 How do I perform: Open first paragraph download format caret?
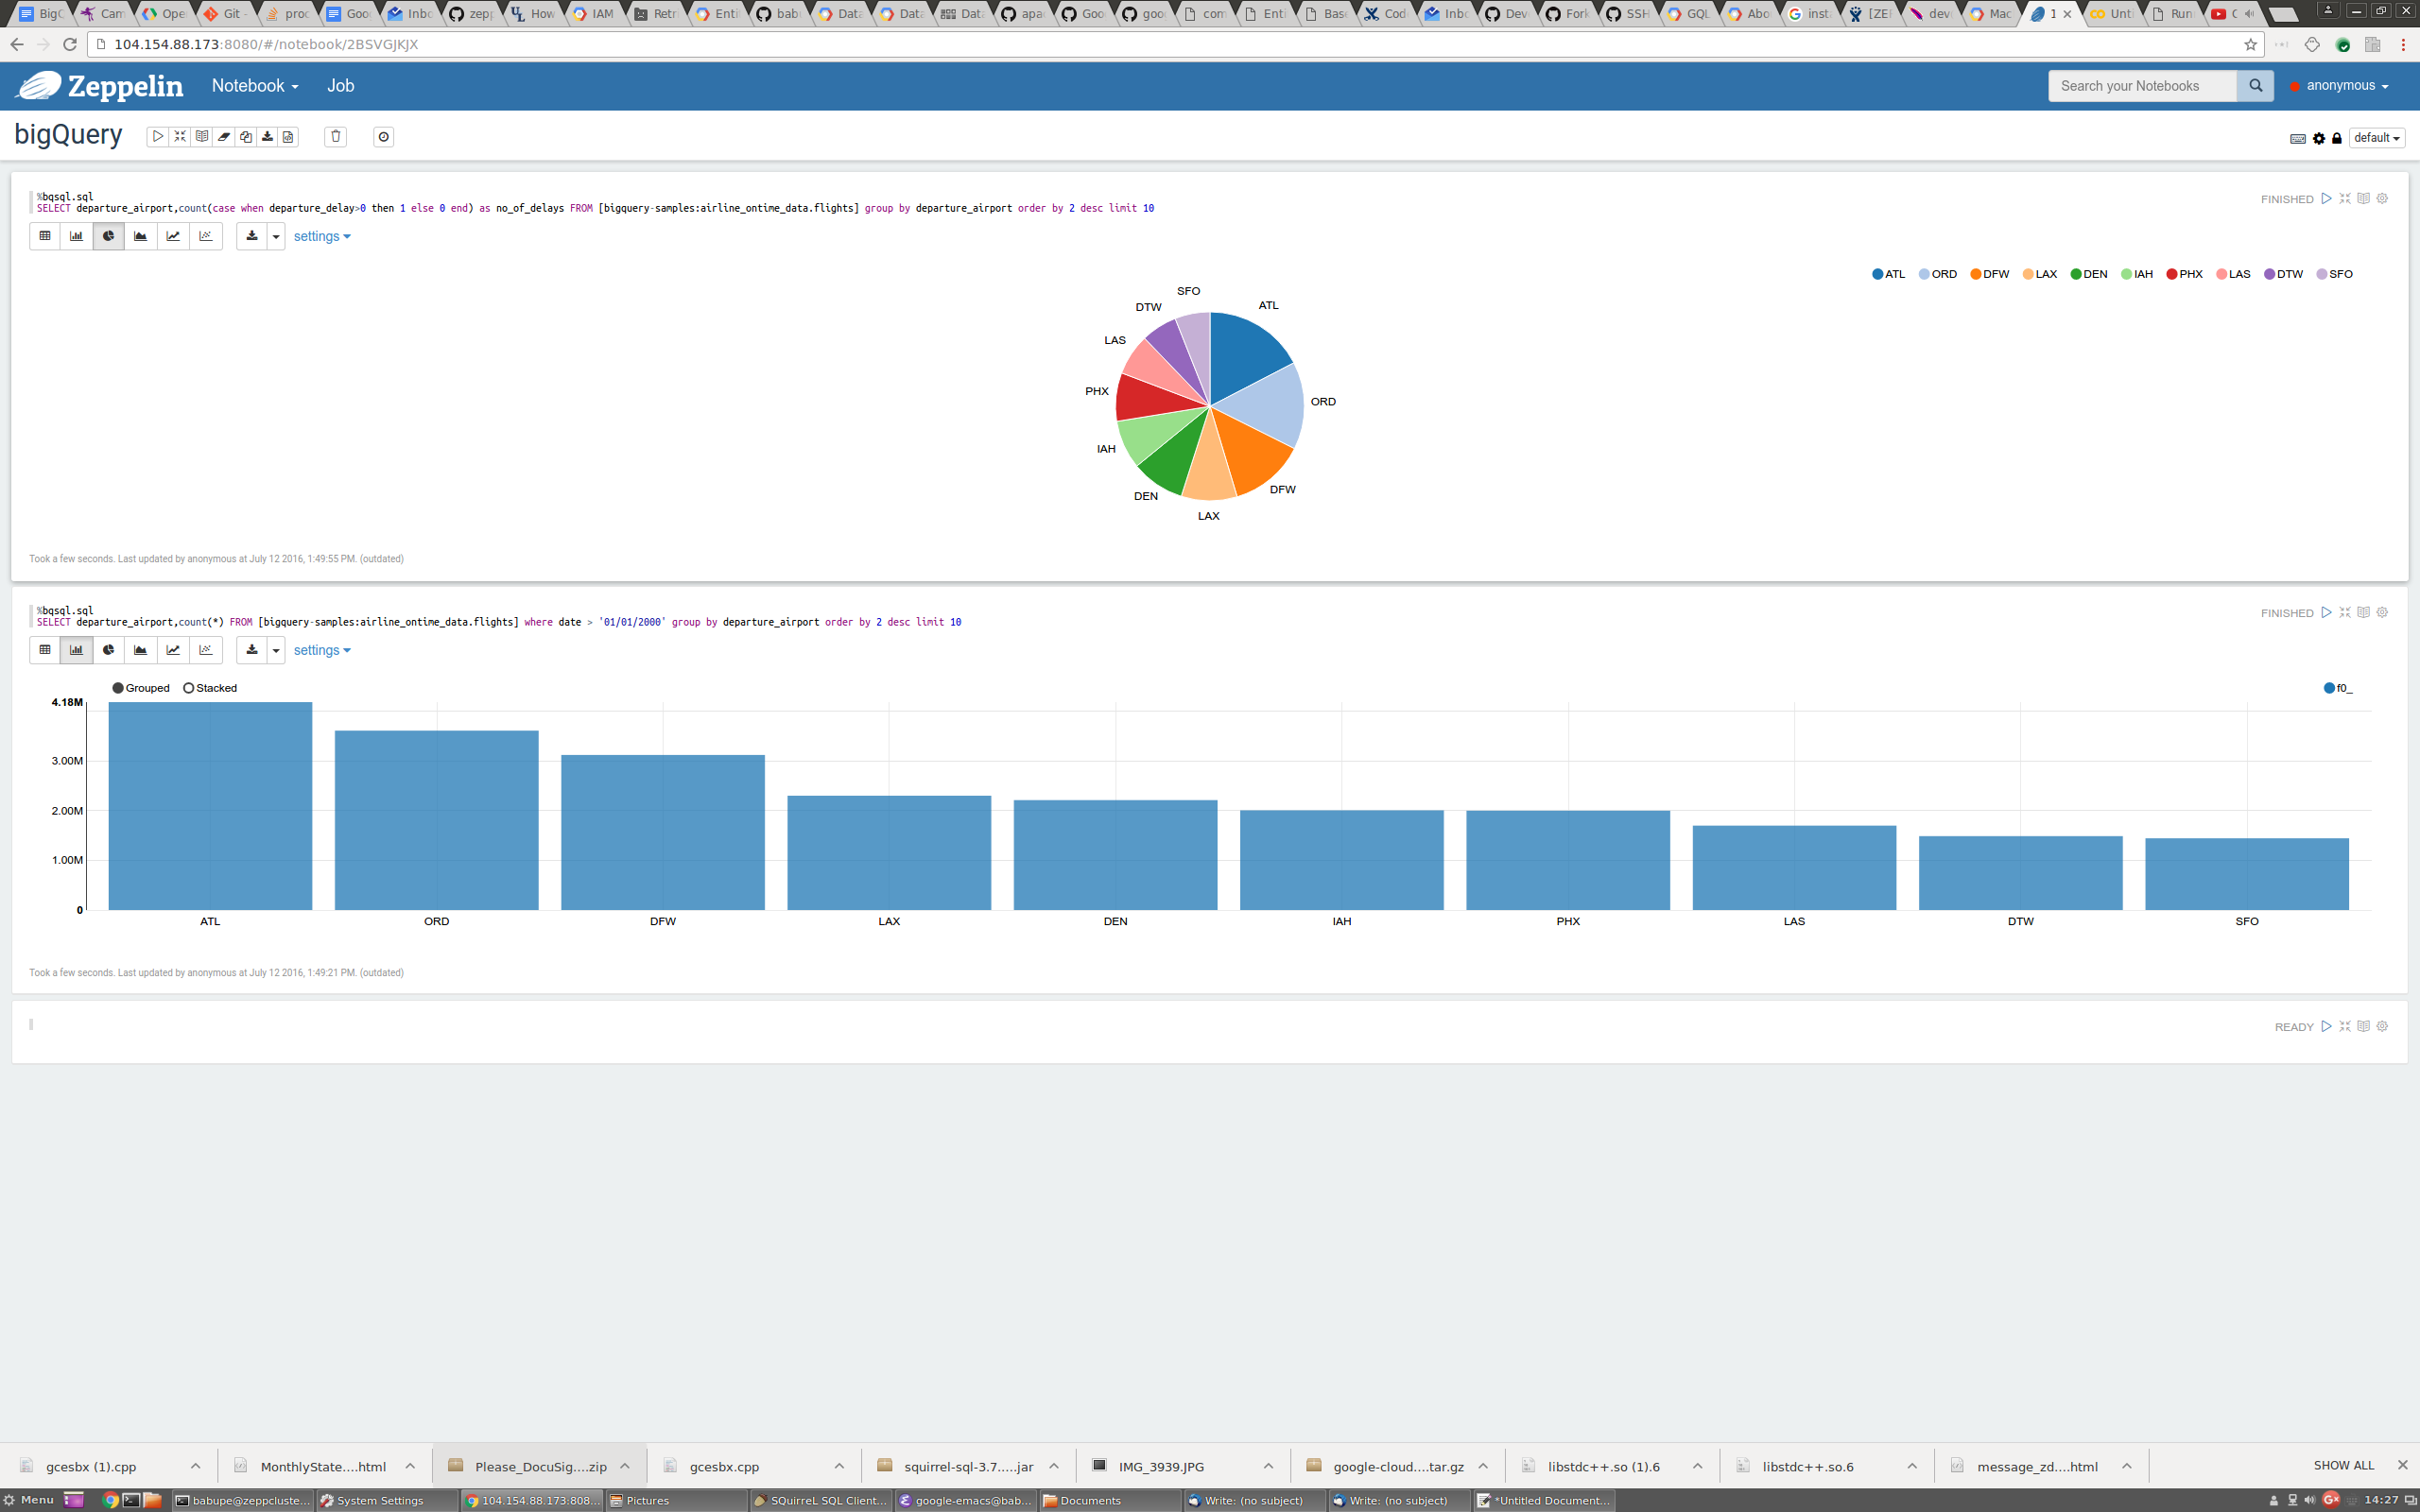pos(276,236)
